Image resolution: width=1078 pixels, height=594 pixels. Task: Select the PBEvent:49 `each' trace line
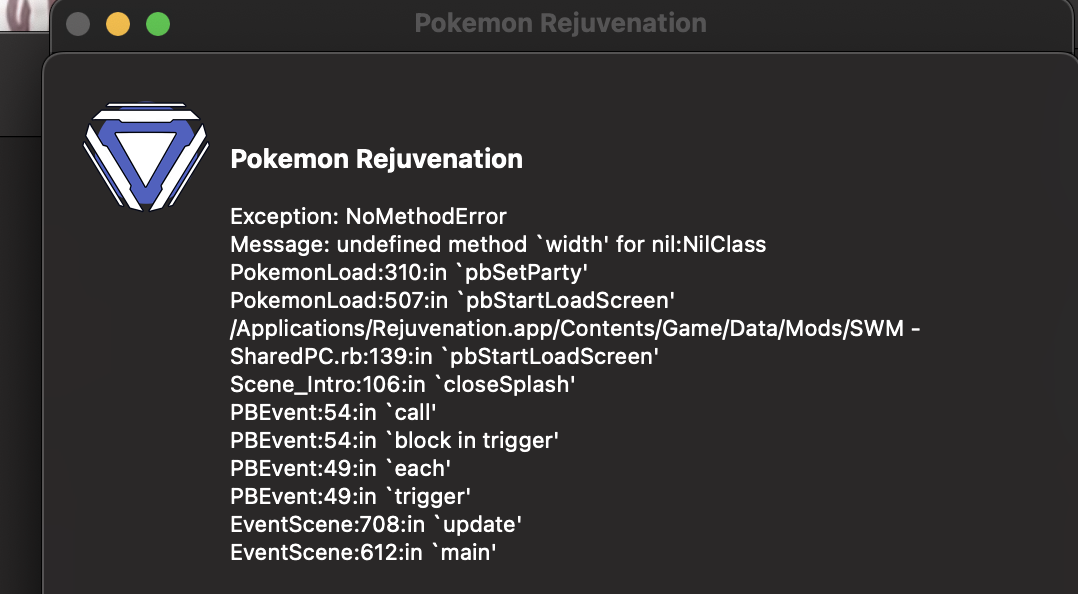[x=340, y=469]
